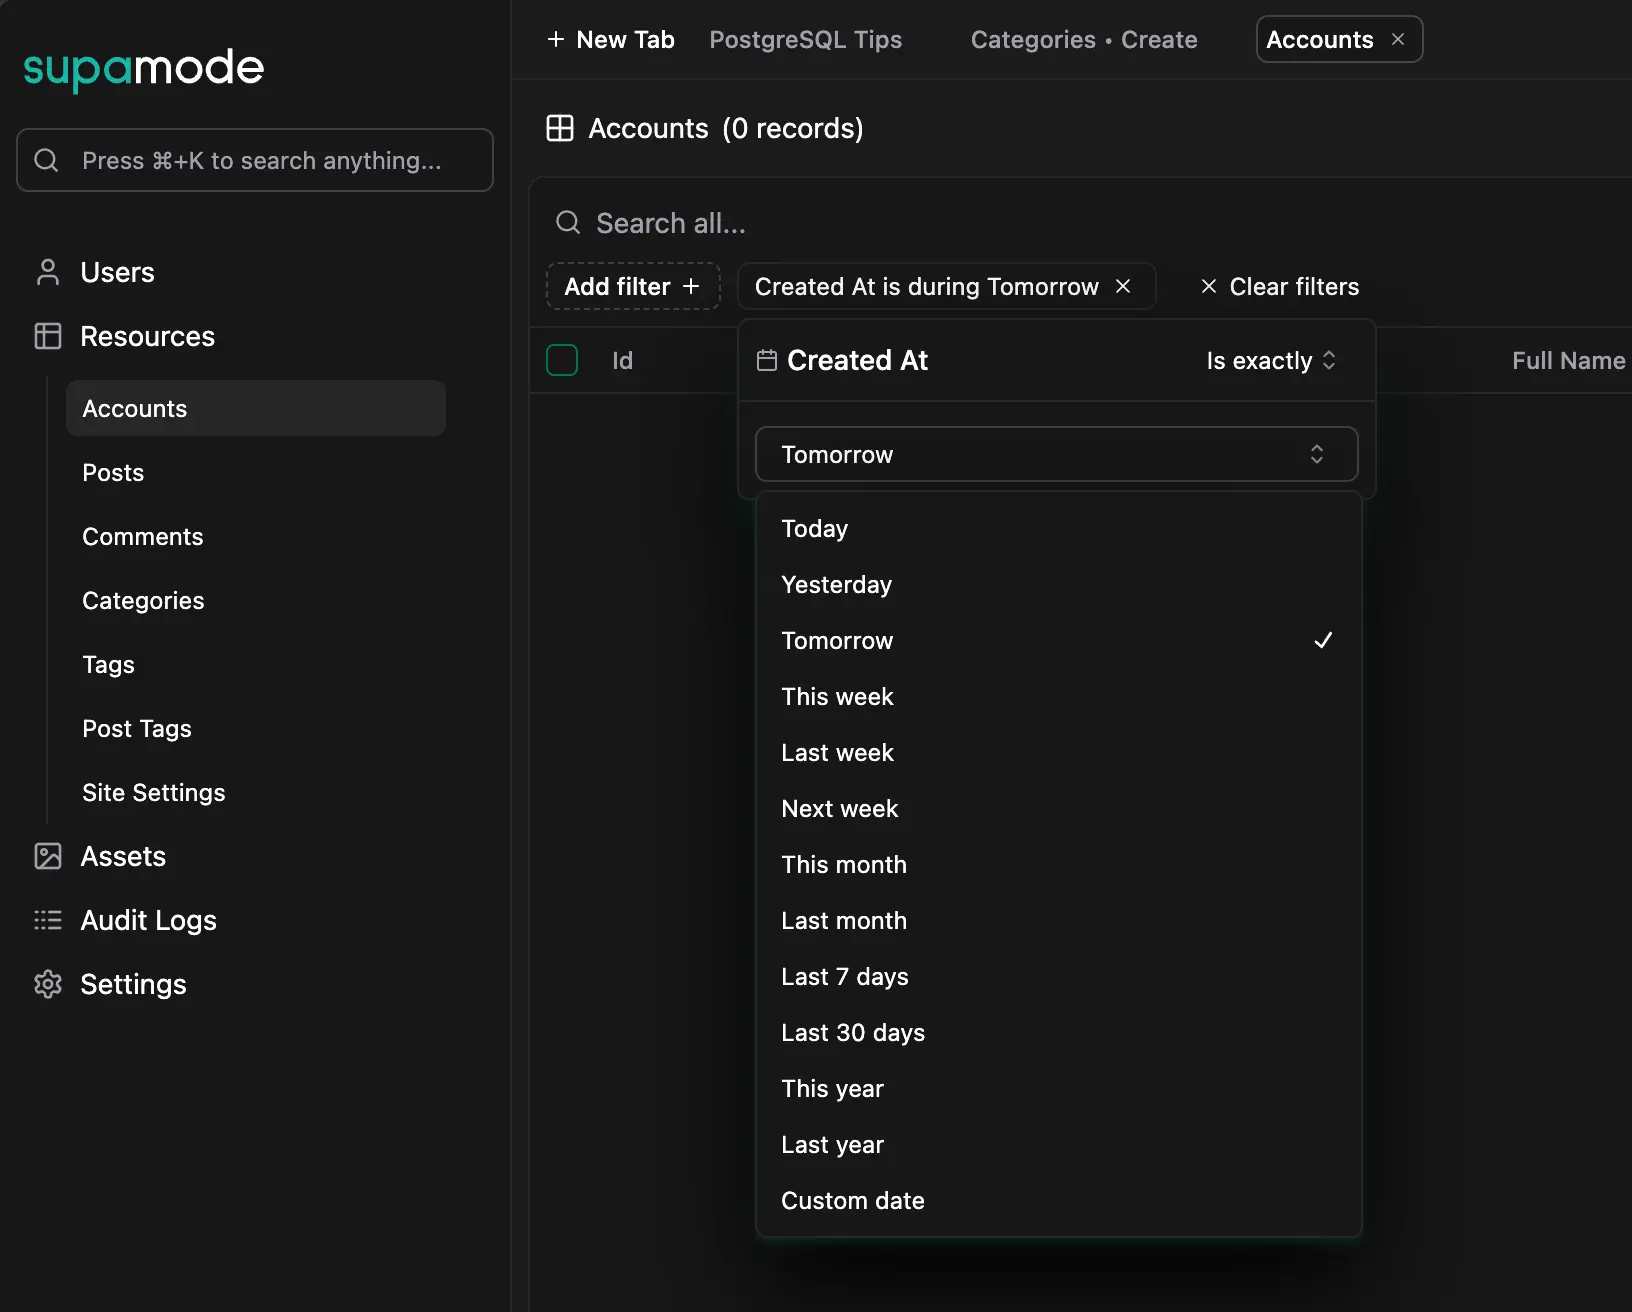Click the grid icon beside Accounts heading
The image size is (1632, 1312).
pyautogui.click(x=560, y=128)
